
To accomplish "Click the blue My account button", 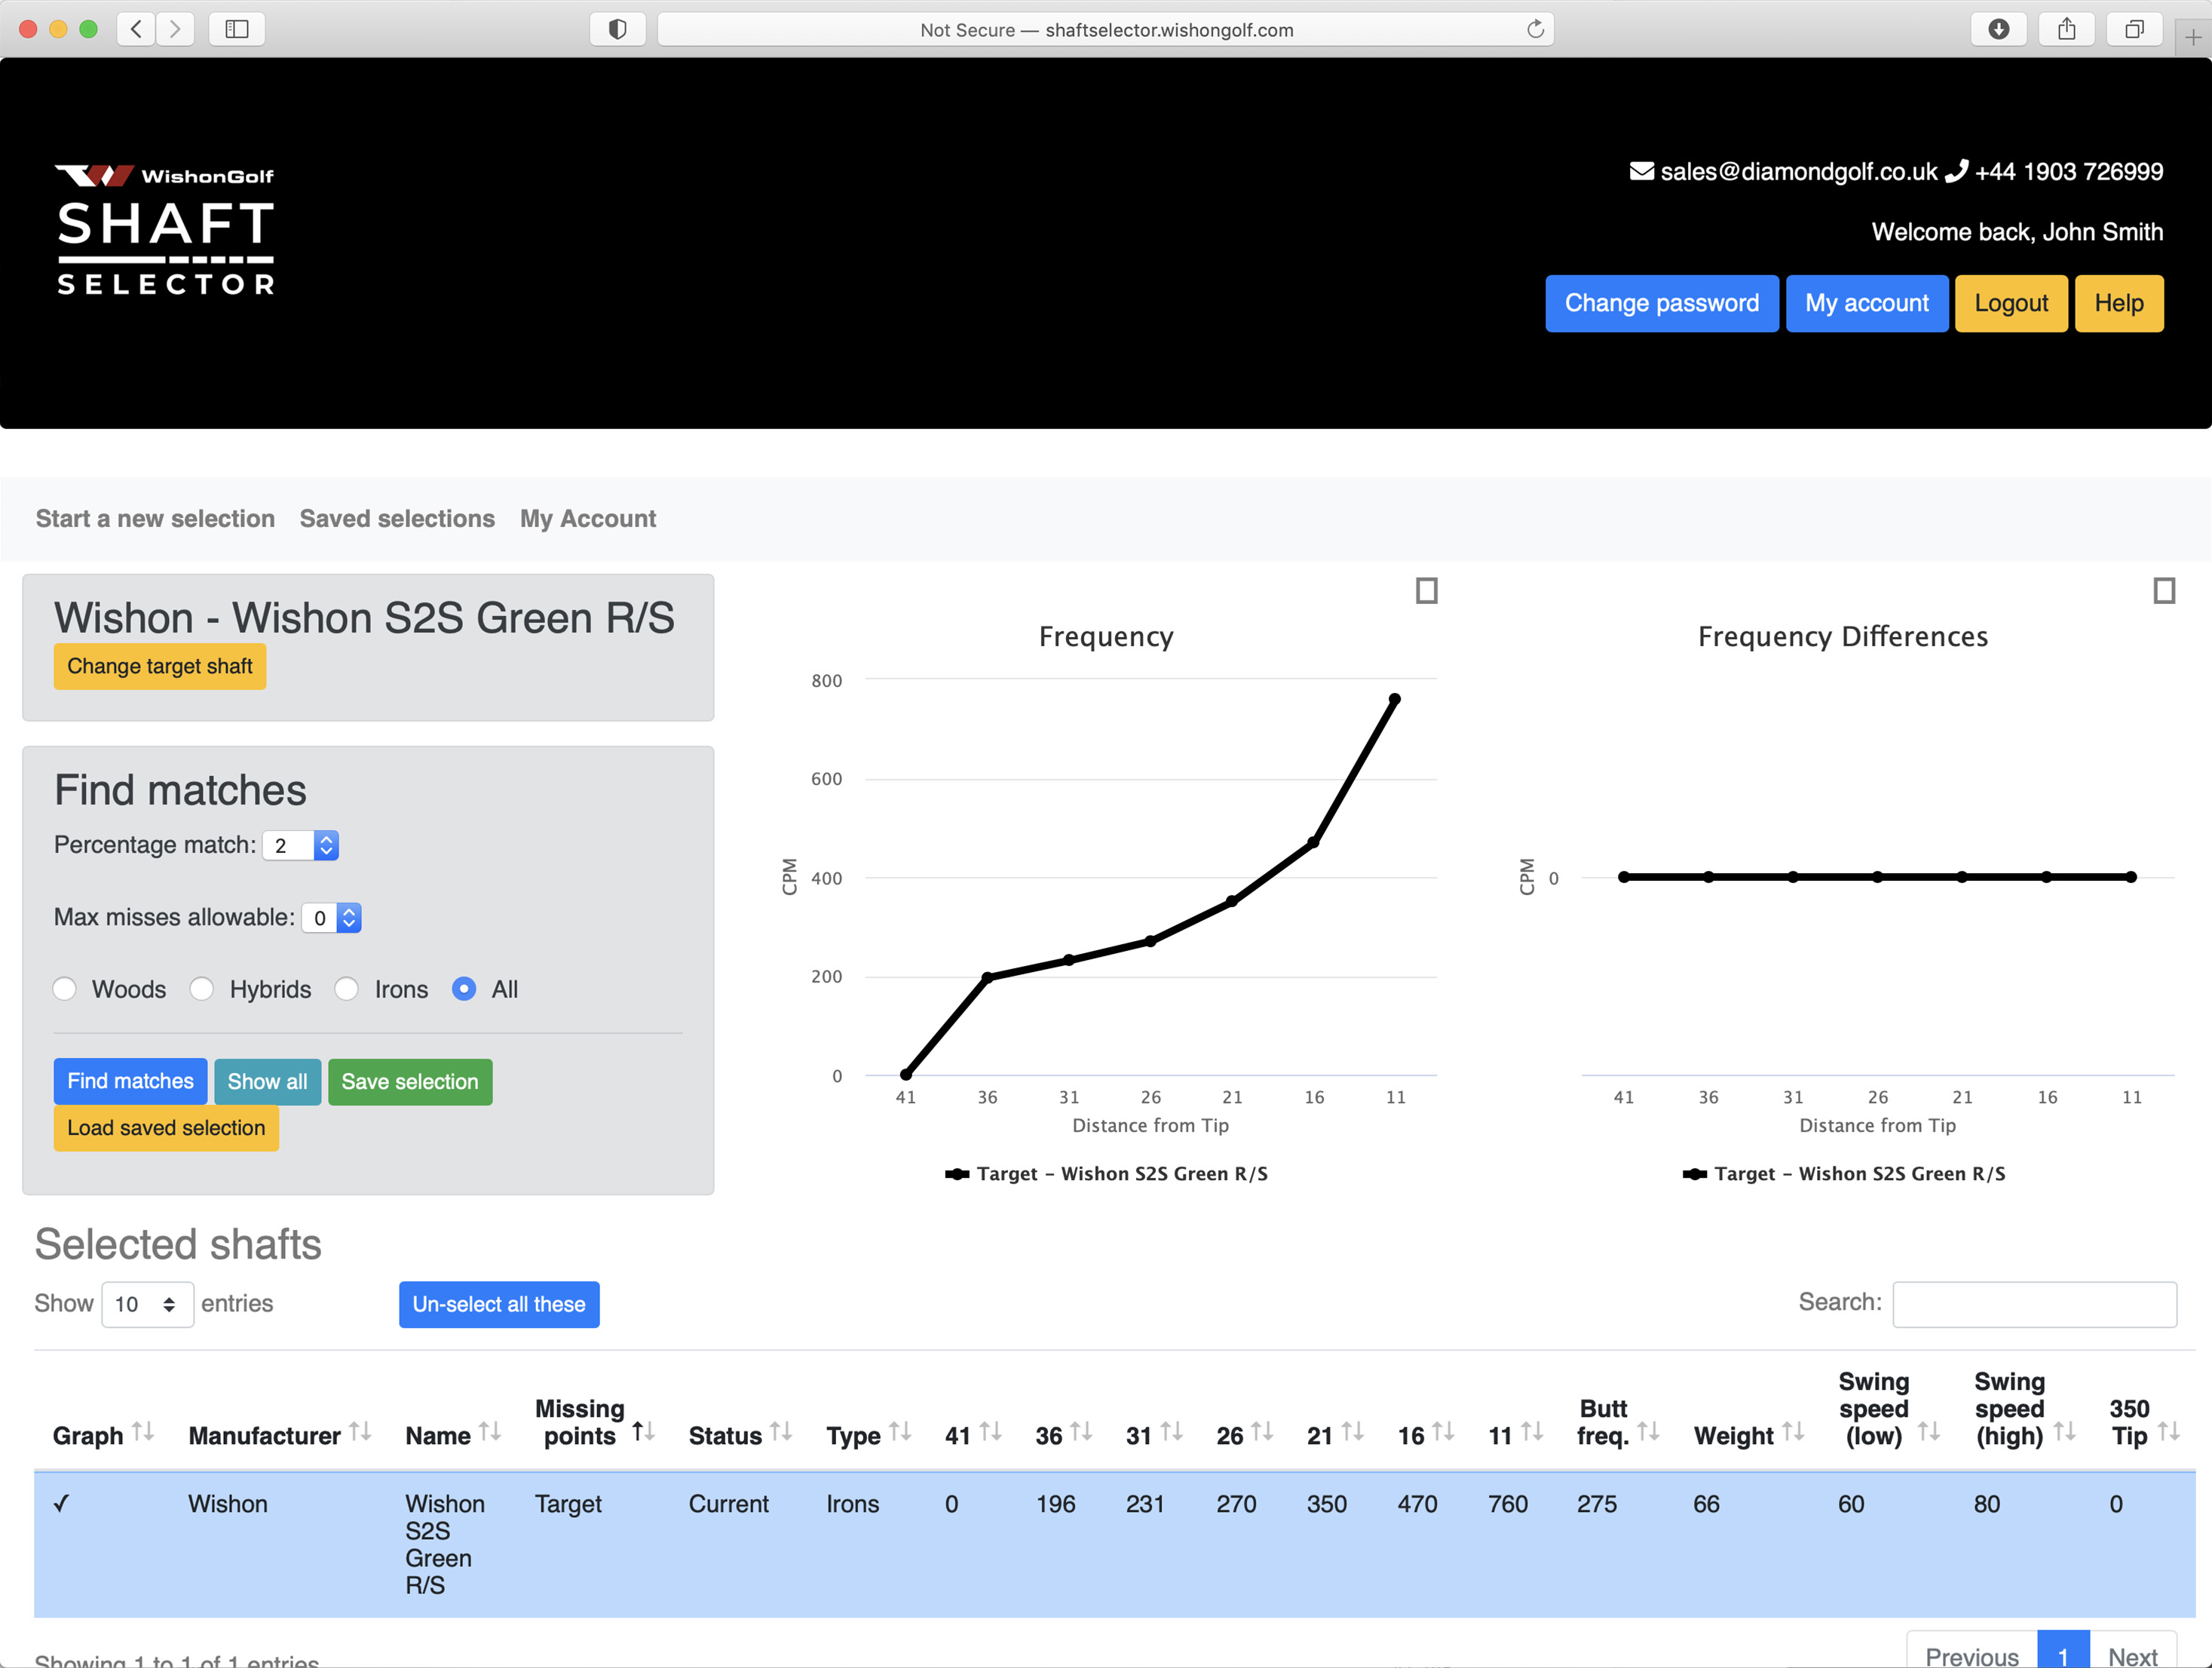I will coord(1866,303).
